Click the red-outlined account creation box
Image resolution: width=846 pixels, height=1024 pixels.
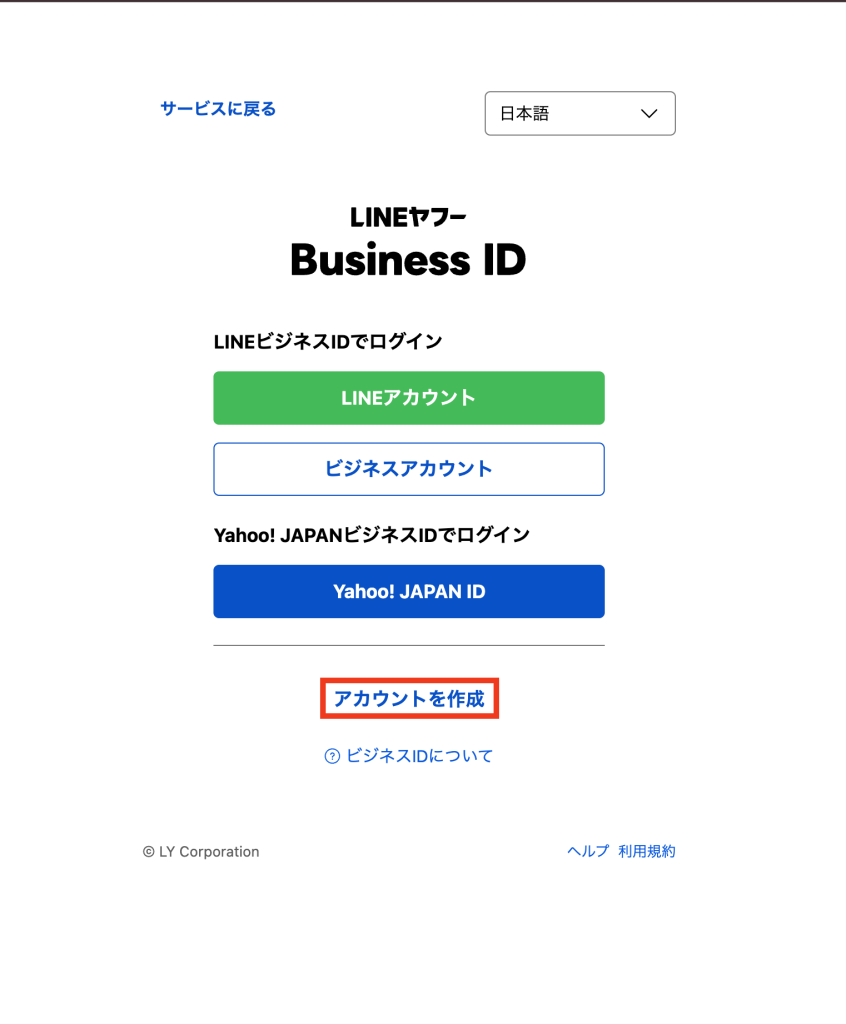pos(409,699)
